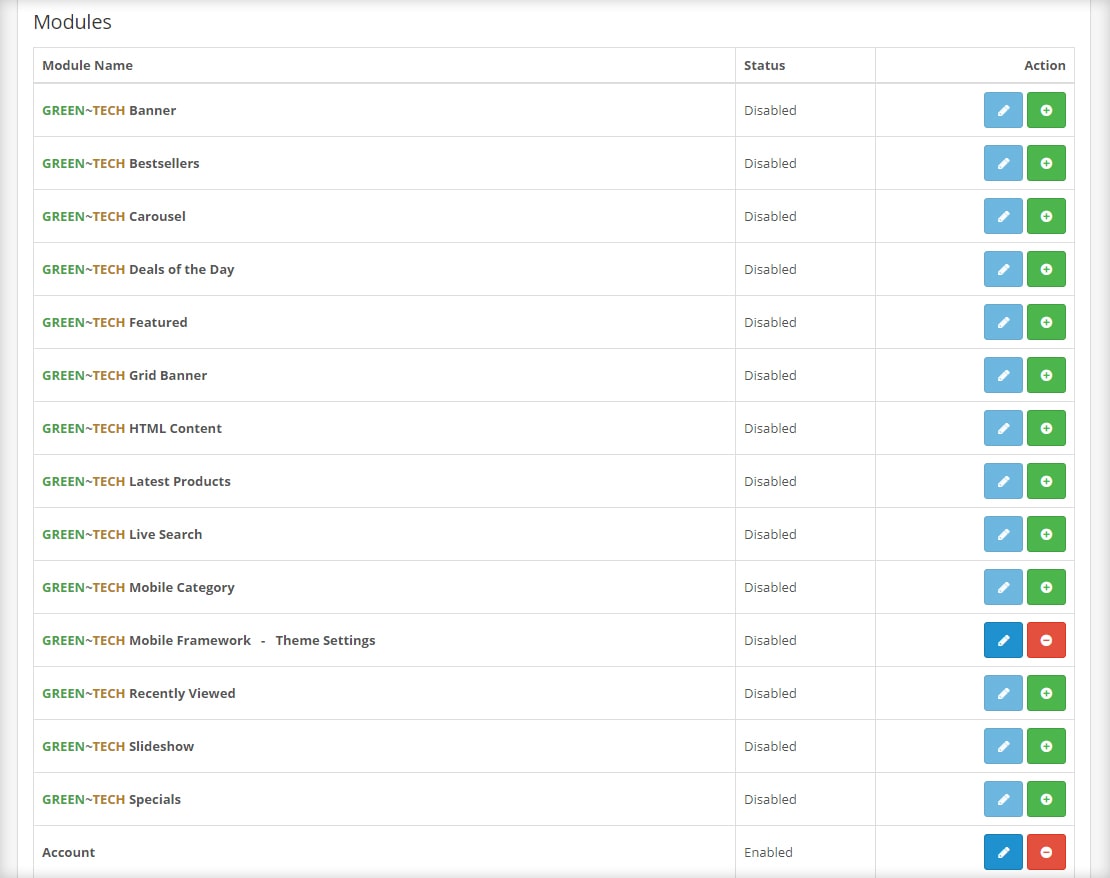Click the 'Action' column header
This screenshot has width=1110, height=878.
coord(1045,65)
